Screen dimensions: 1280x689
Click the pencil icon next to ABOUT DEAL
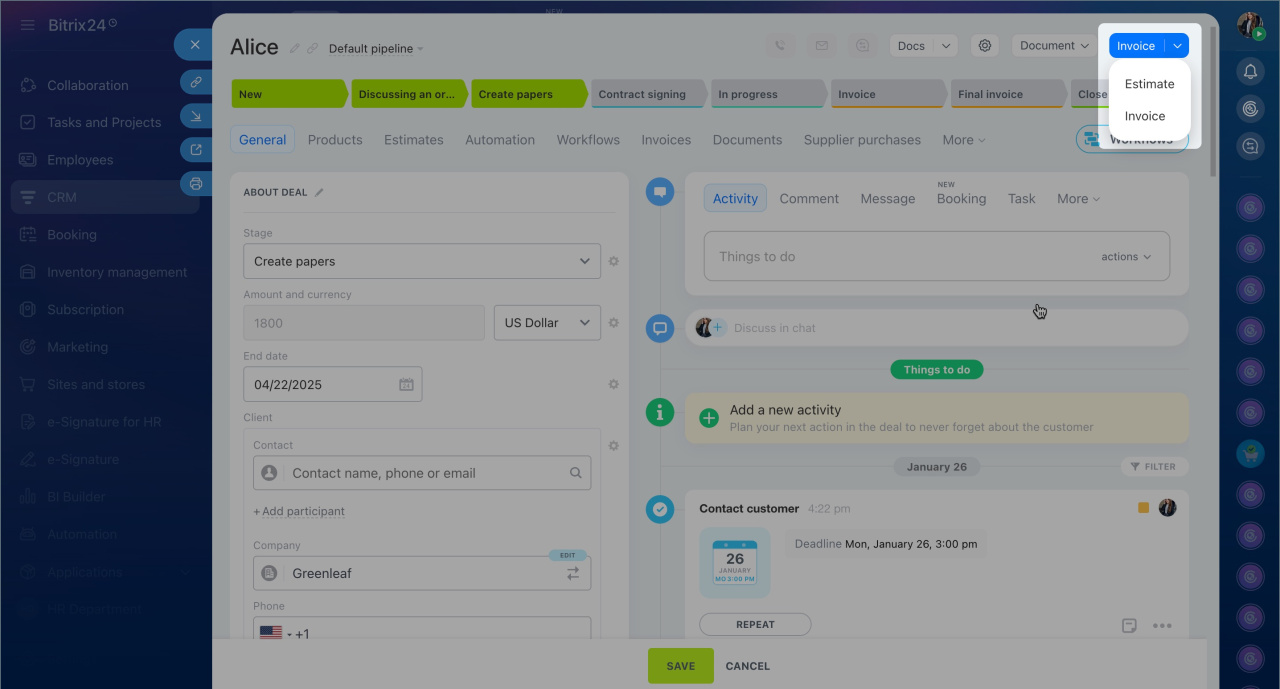pos(320,193)
